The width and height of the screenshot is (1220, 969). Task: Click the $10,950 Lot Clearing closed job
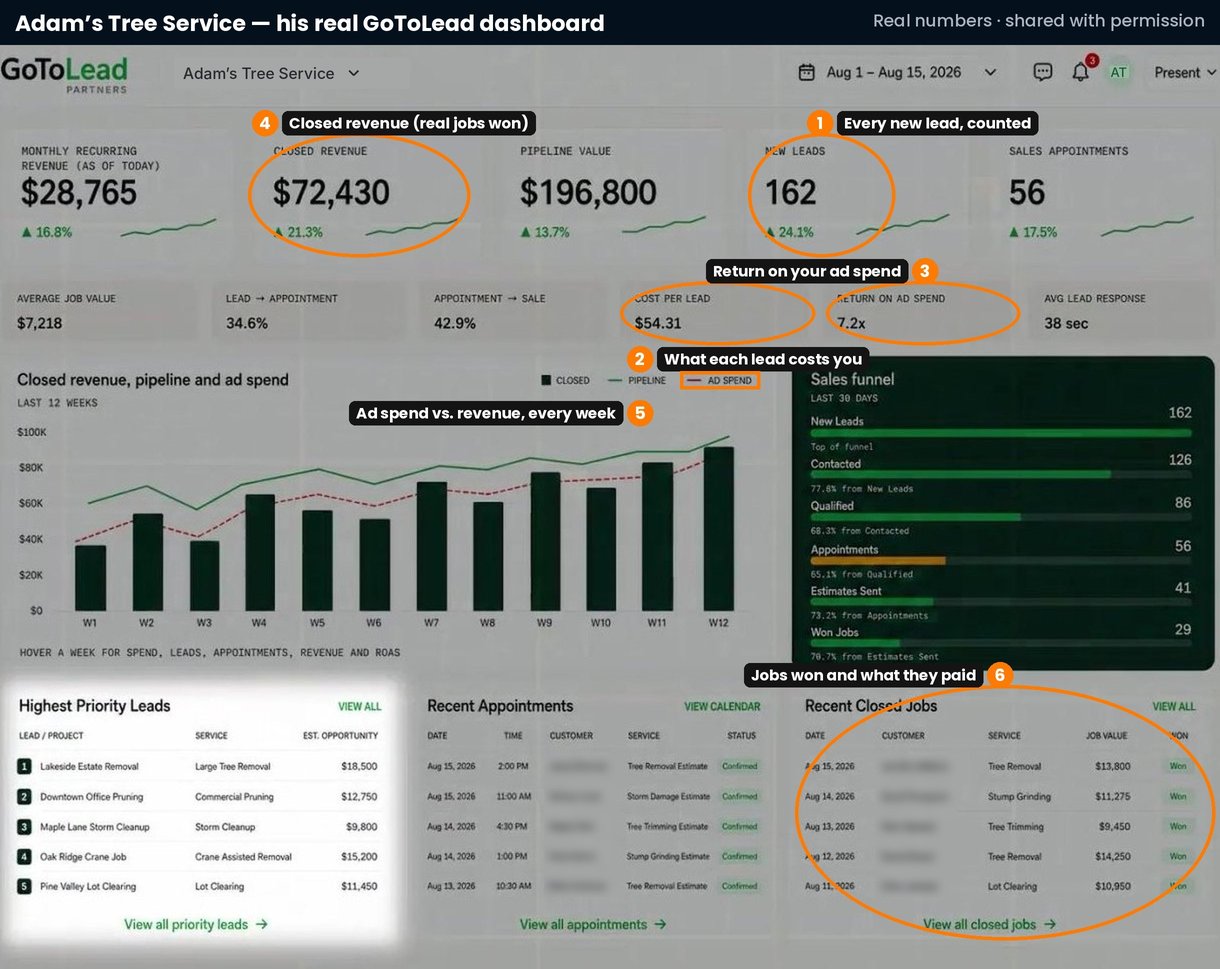click(1000, 886)
